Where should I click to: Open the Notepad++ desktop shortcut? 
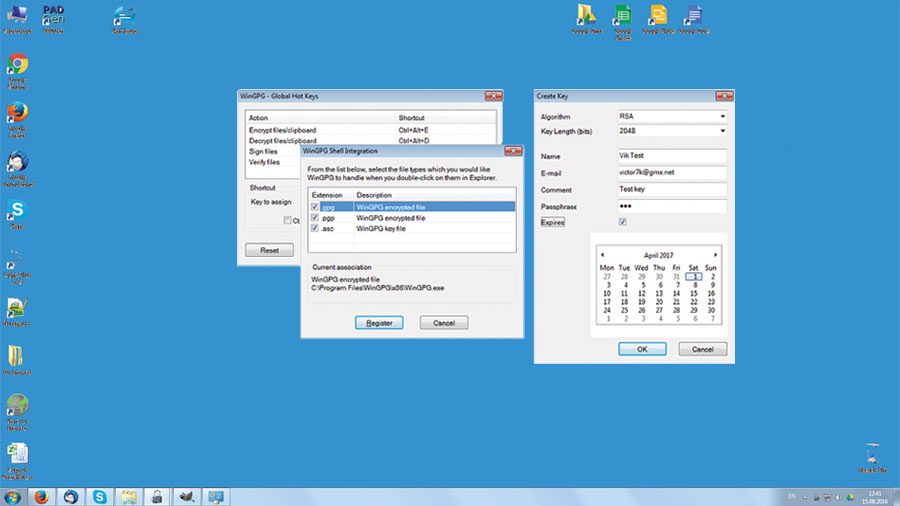[17, 312]
